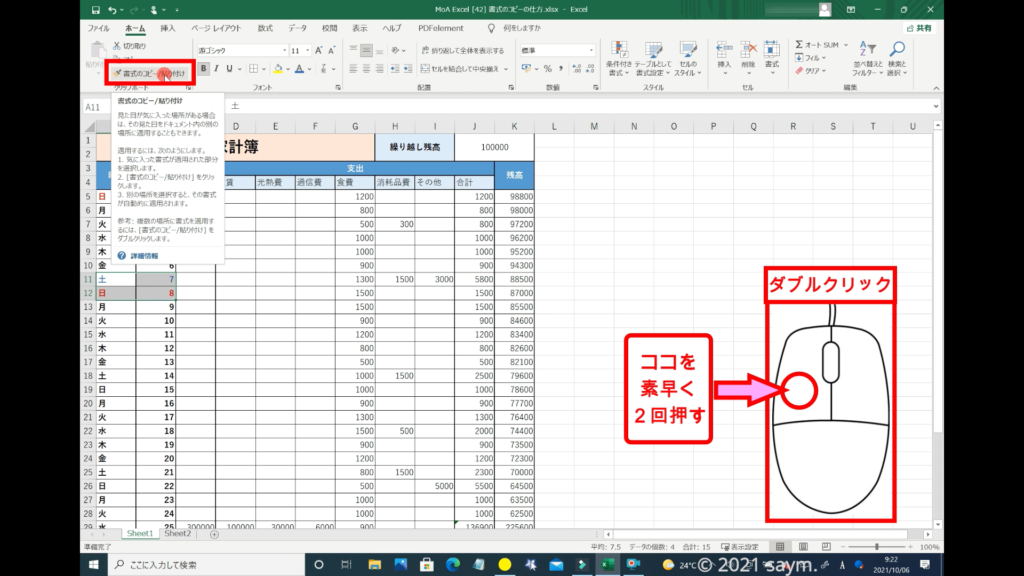Toggle wrap text (折り返して全体を表示する)
The image size is (1024, 576).
461,49
